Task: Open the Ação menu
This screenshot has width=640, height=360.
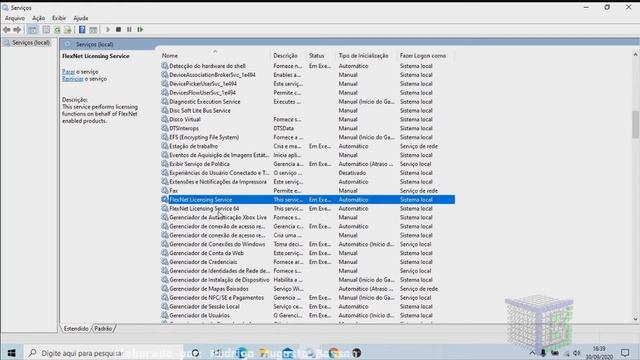Action: tap(38, 18)
